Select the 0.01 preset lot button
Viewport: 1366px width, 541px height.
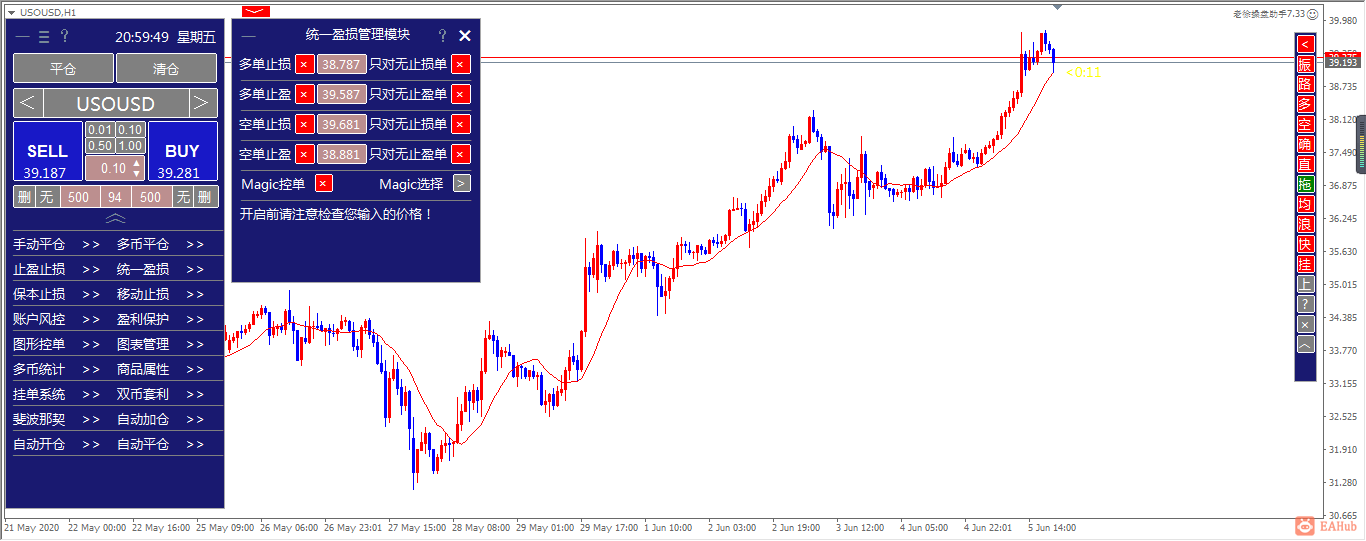(100, 130)
